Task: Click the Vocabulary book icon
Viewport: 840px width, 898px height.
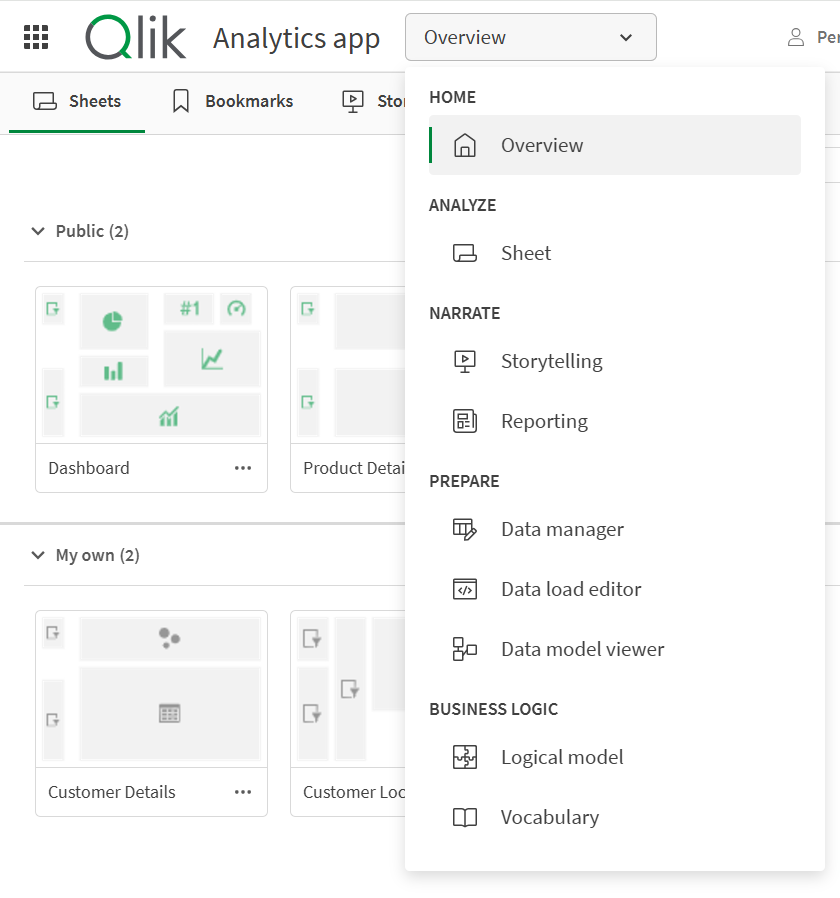Action: tap(464, 817)
